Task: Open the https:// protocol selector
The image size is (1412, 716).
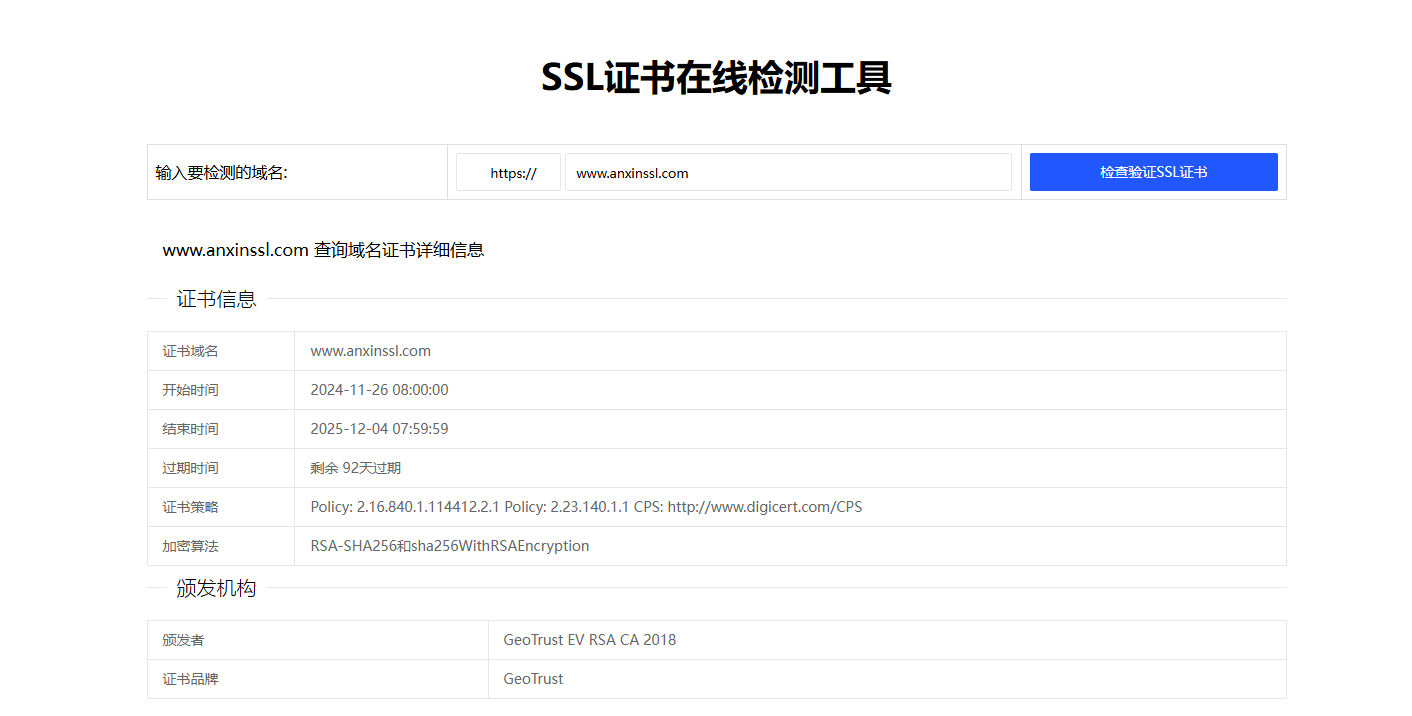Action: 508,171
